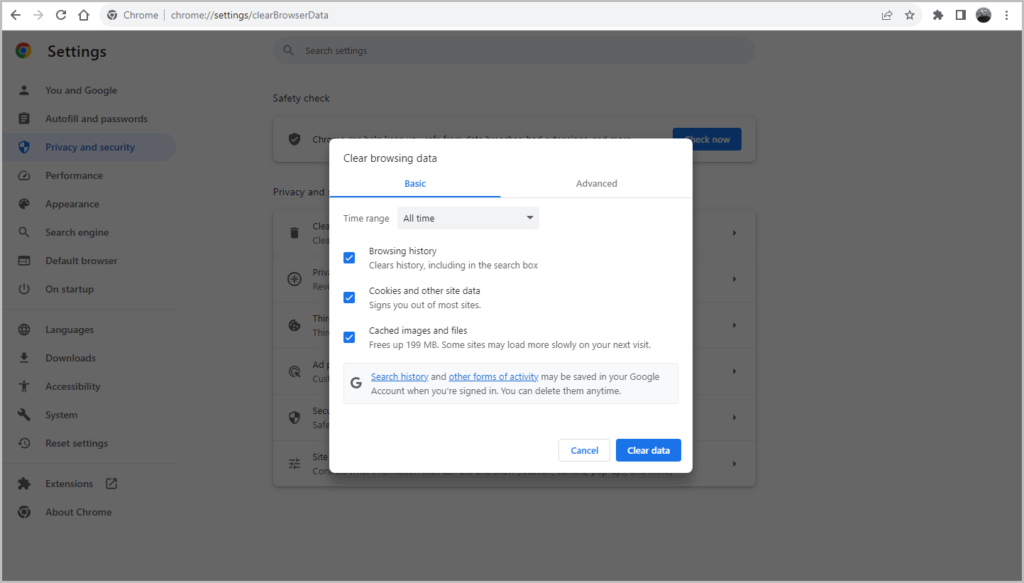Click the Safety check shield icon
Viewport: 1024px width, 583px height.
click(x=295, y=139)
